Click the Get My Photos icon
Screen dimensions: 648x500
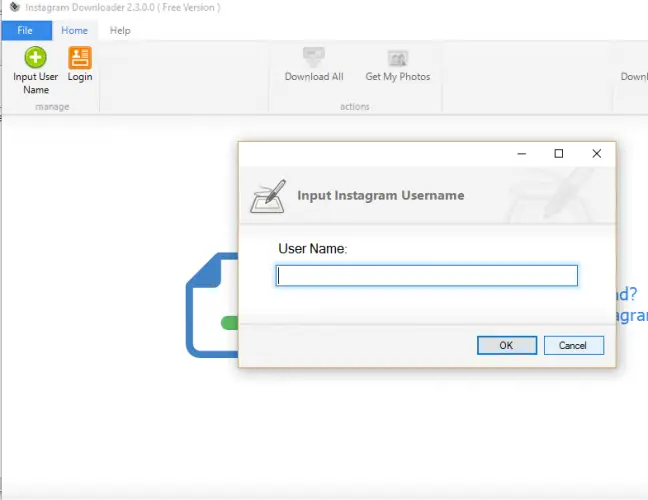[x=398, y=58]
